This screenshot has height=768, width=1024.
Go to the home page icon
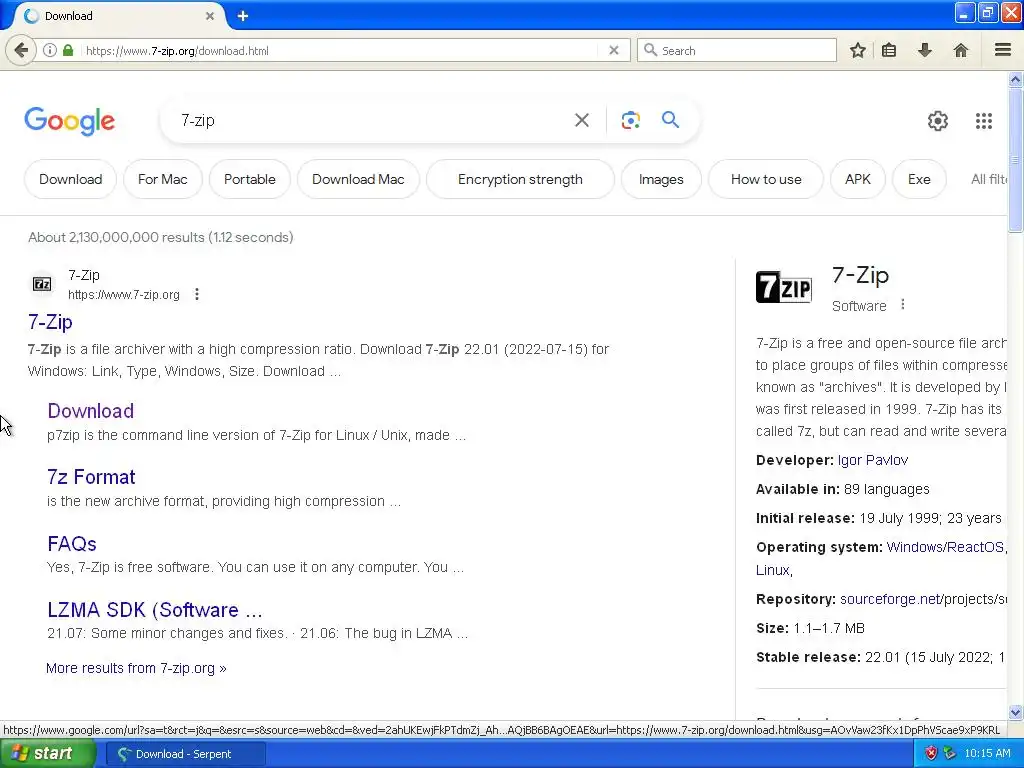961,50
